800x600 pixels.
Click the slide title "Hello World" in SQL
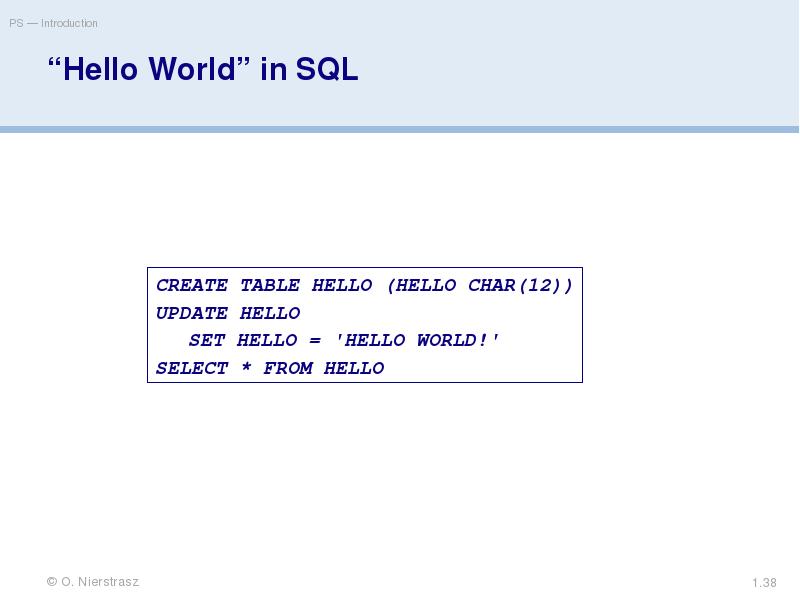click(203, 69)
